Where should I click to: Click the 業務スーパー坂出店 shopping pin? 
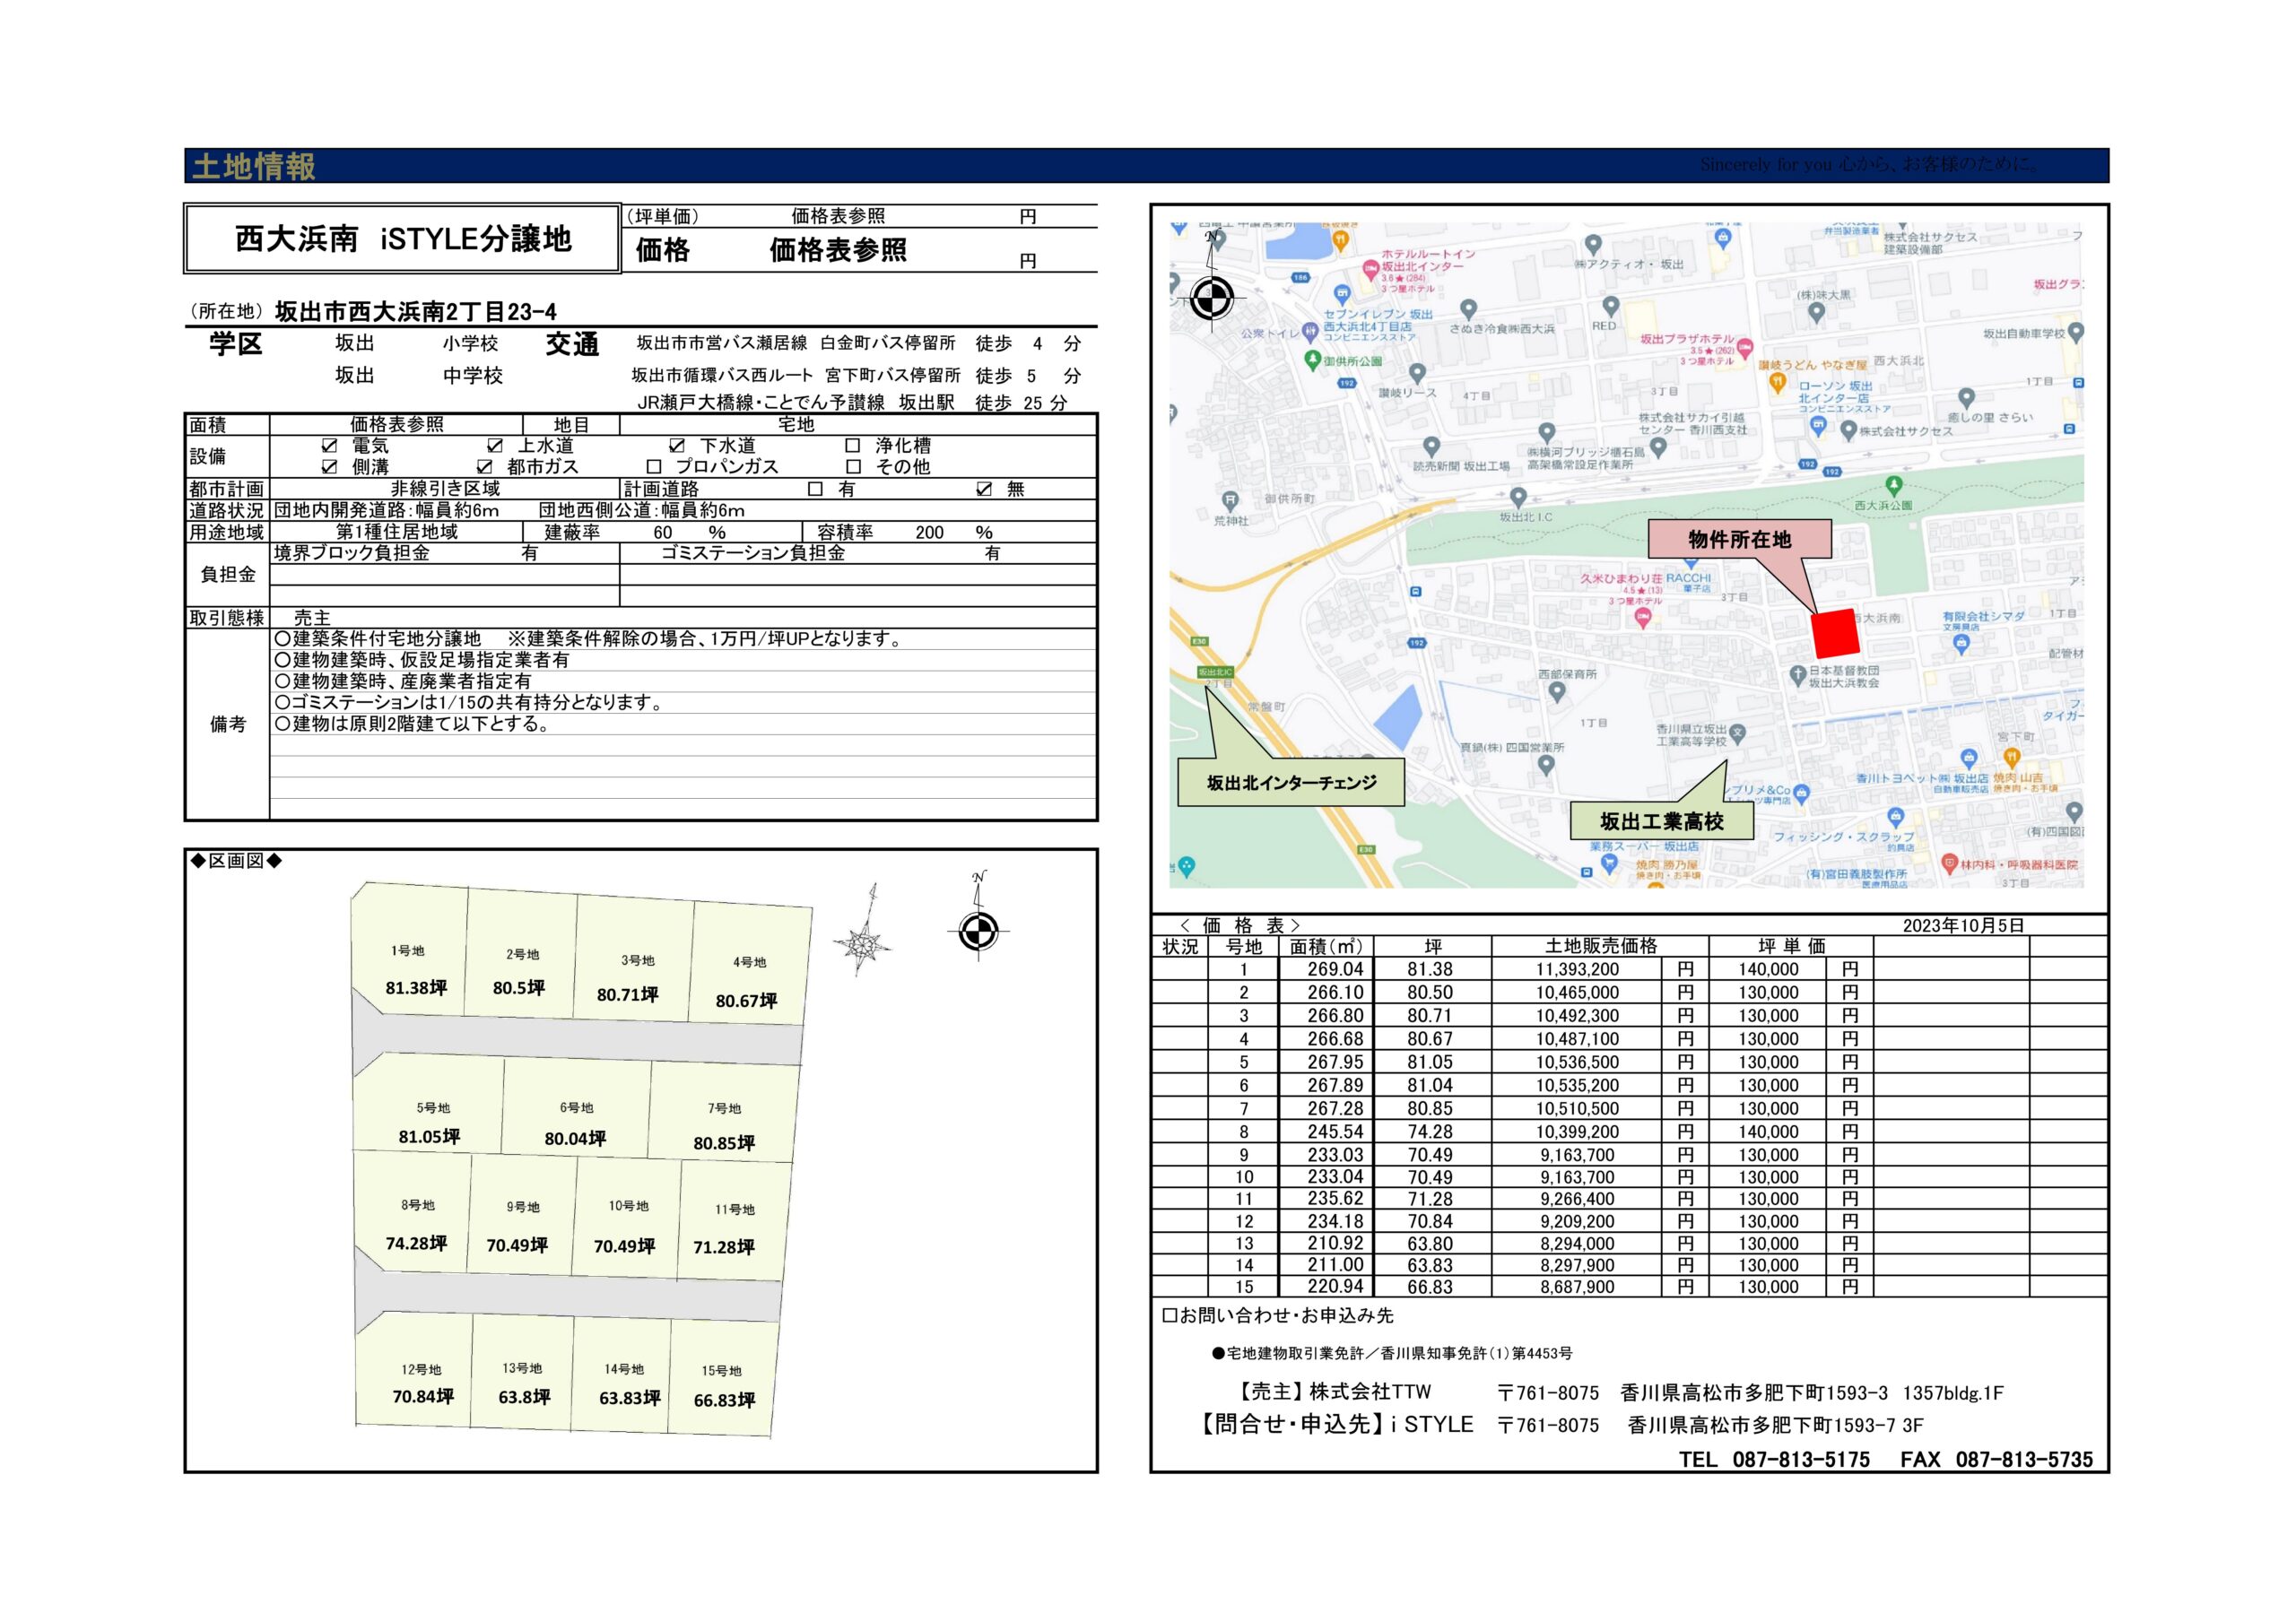(1608, 864)
